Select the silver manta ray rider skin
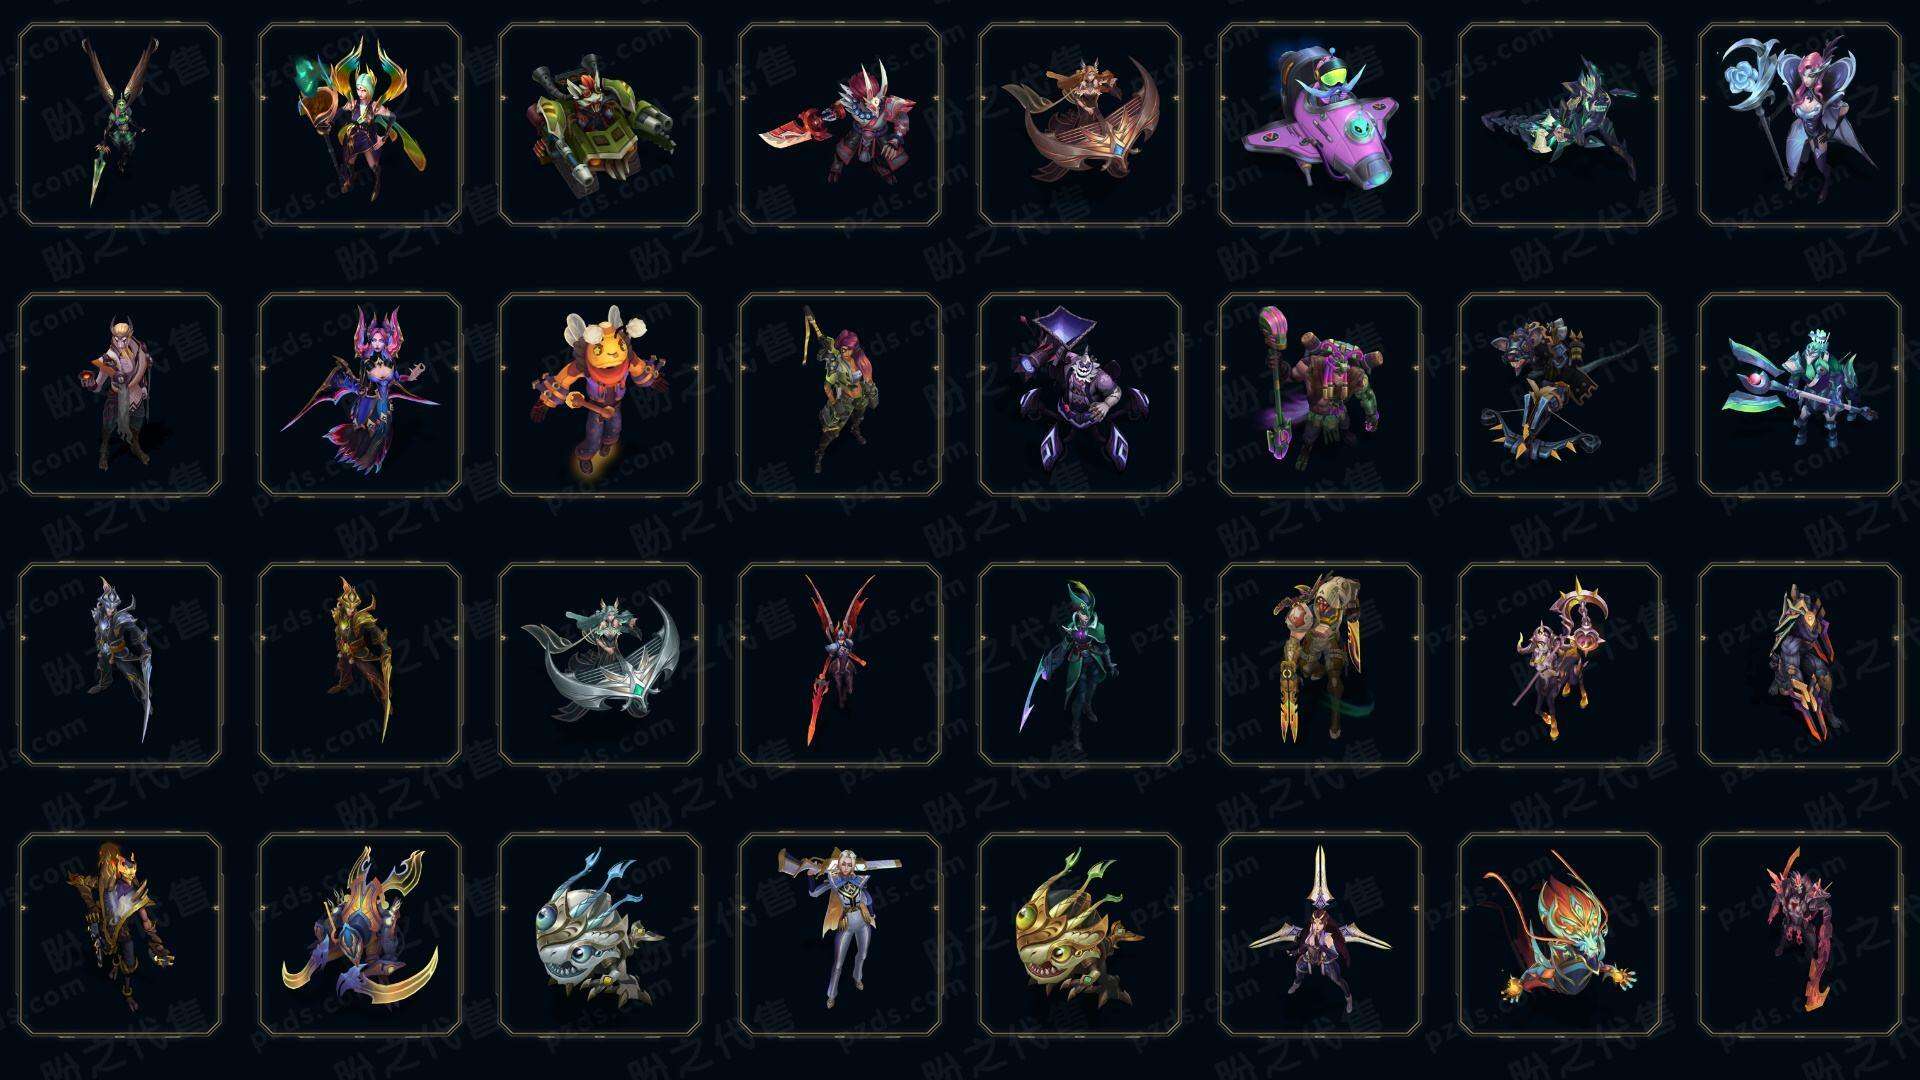The image size is (1920, 1080). pyautogui.click(x=600, y=664)
